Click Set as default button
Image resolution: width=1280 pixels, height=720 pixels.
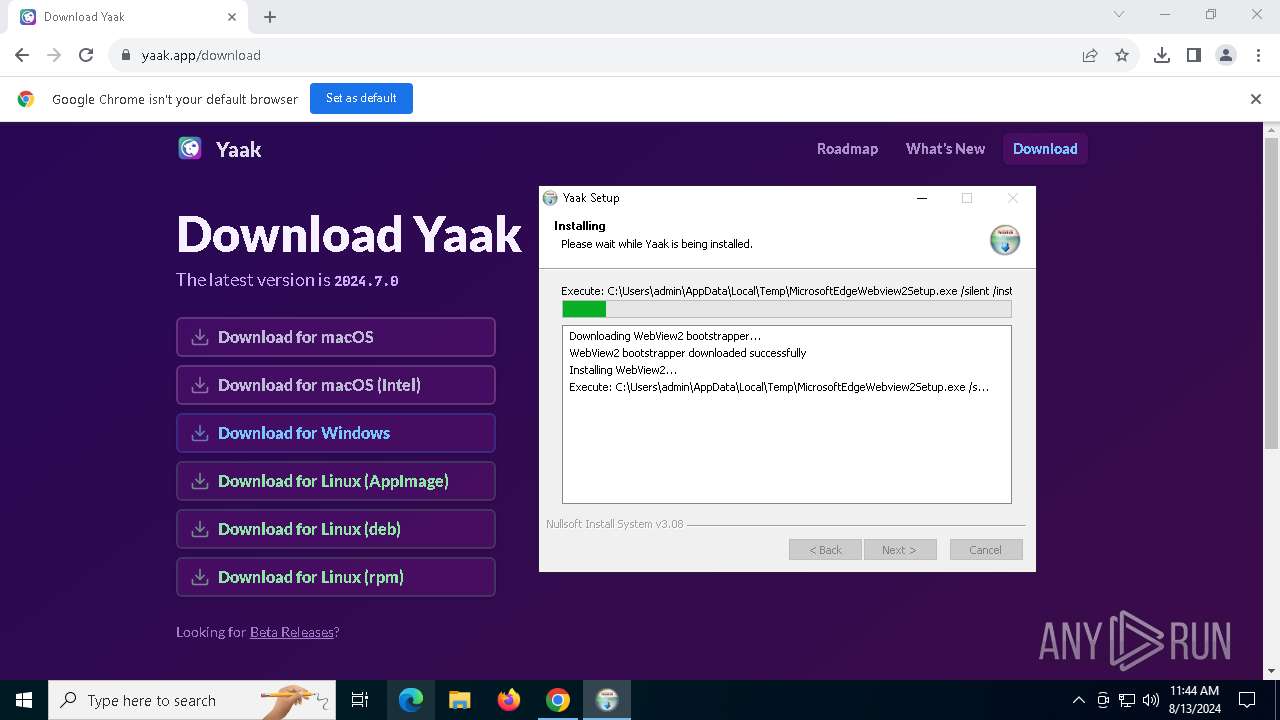click(361, 99)
